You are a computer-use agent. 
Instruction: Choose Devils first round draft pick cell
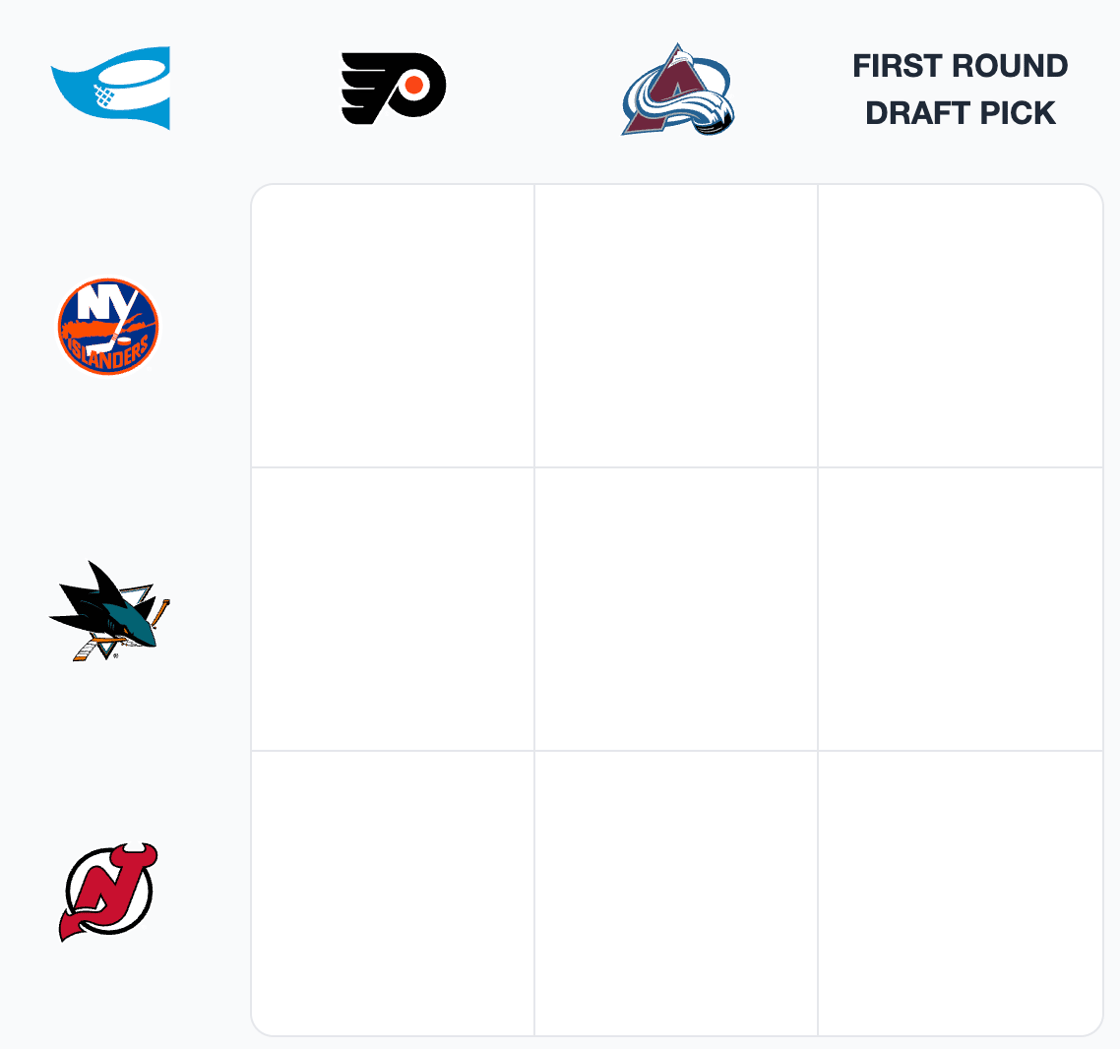click(960, 893)
